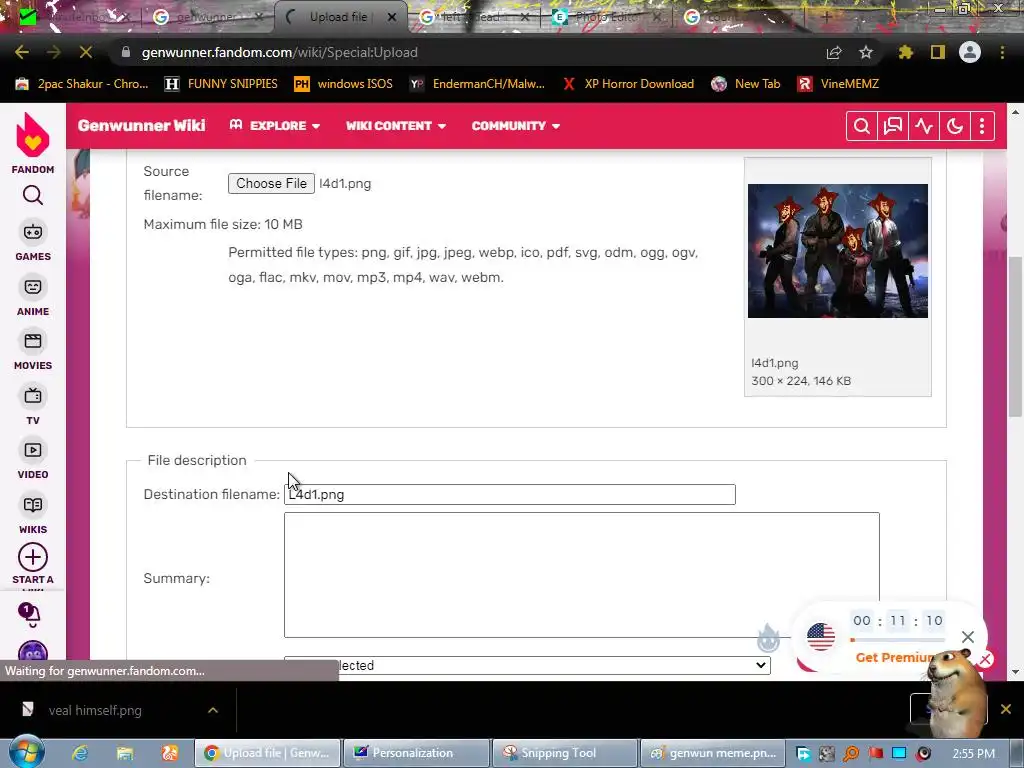The image size is (1024, 768).
Task: Expand the COMMUNITY menu
Action: (x=516, y=125)
